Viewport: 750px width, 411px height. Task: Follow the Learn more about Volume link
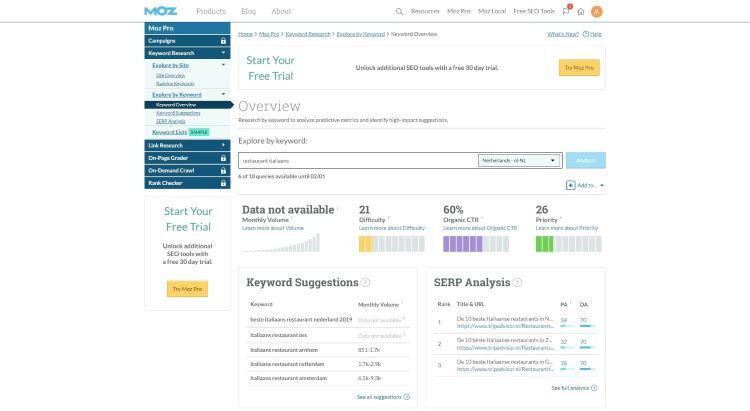[273, 228]
